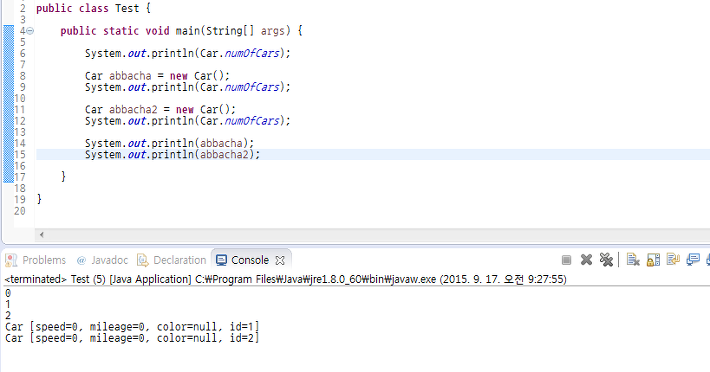
Task: Click 'Car abbacha = new Car();' line
Action: coord(157,76)
